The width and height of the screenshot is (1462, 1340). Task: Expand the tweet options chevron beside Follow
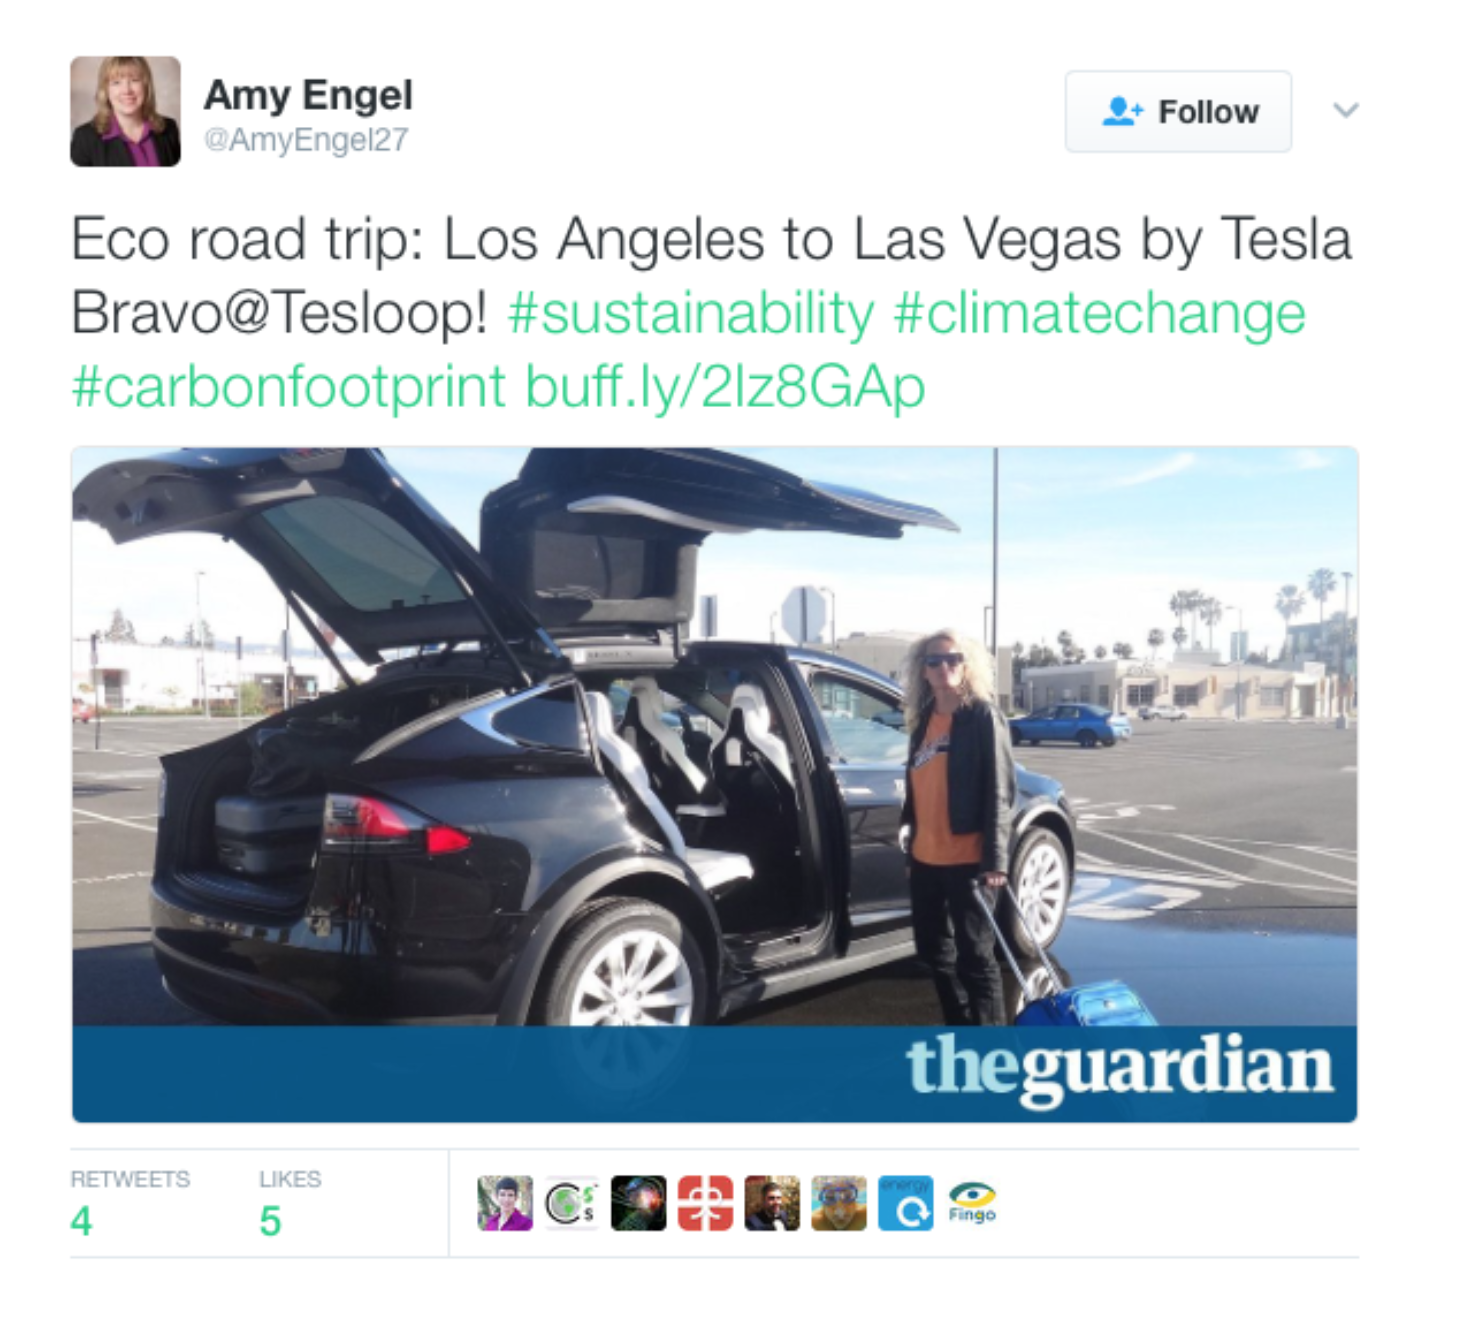pyautogui.click(x=1346, y=110)
